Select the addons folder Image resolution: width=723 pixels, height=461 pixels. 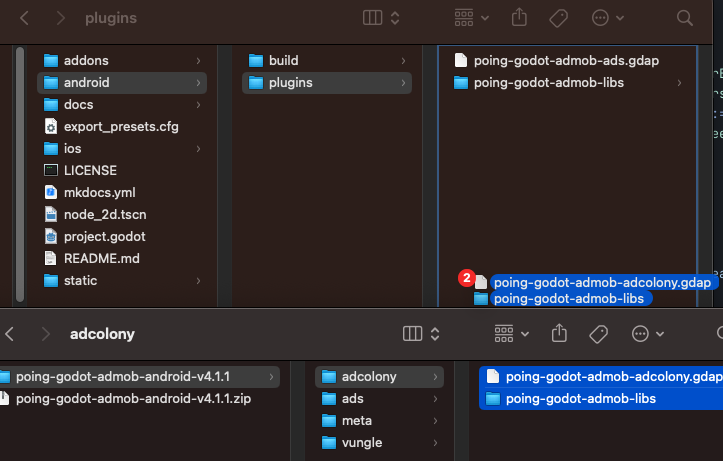122,60
